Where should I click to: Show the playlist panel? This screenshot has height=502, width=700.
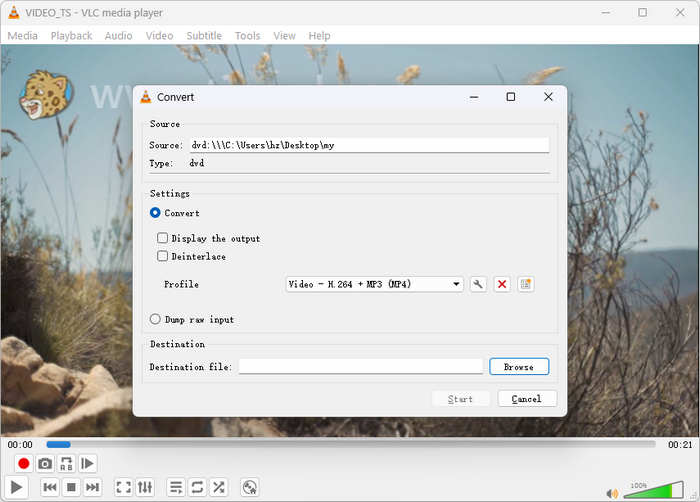coord(176,487)
